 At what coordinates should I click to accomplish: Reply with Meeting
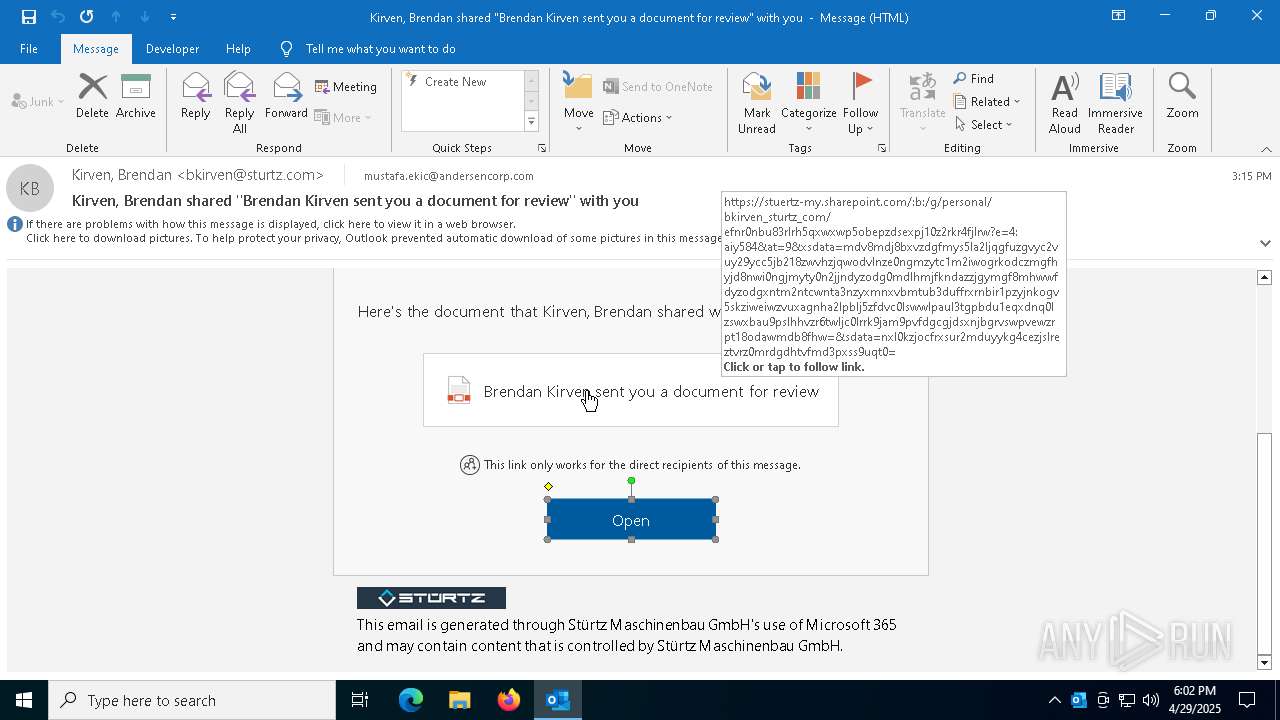[346, 87]
